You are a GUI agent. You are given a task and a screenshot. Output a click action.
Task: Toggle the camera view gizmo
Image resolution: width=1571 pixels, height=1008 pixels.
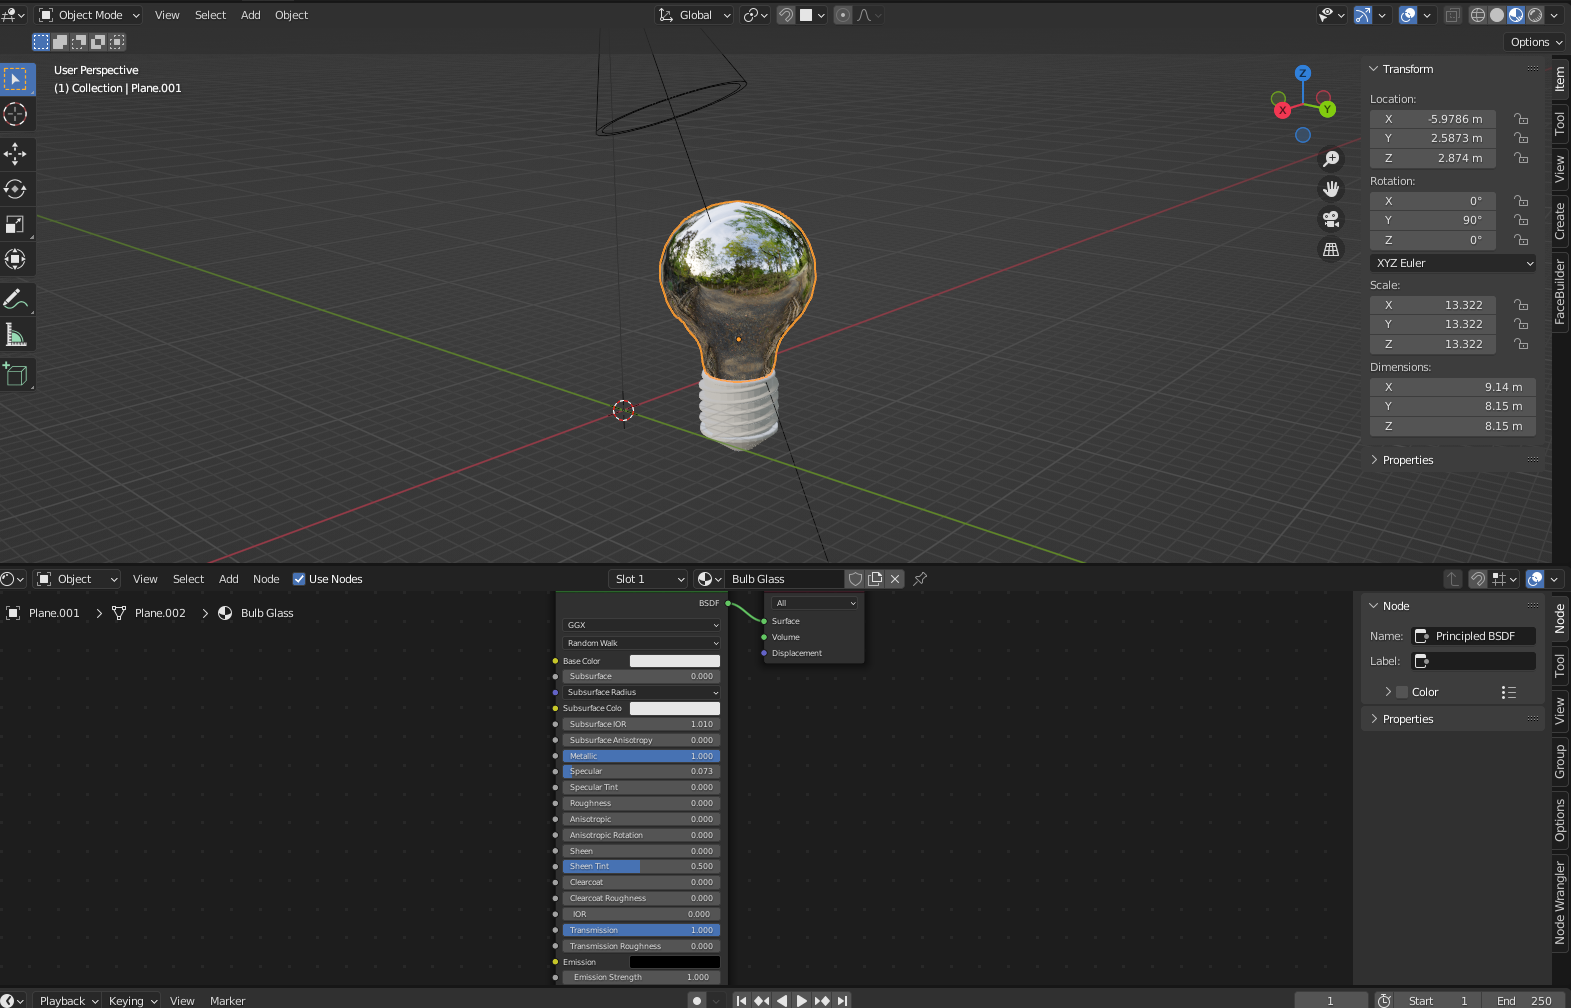tap(1331, 219)
